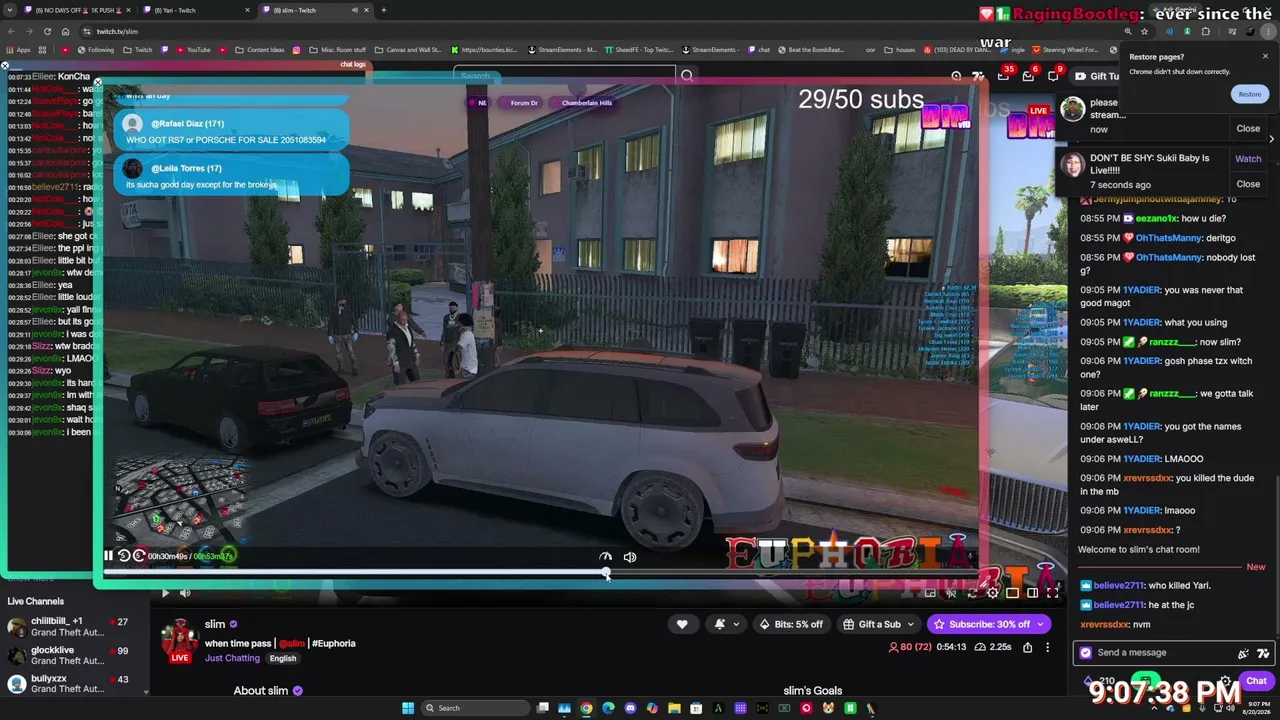This screenshot has height=720, width=1280.
Task: Open whispers icon with 9 badge
Action: (1054, 76)
